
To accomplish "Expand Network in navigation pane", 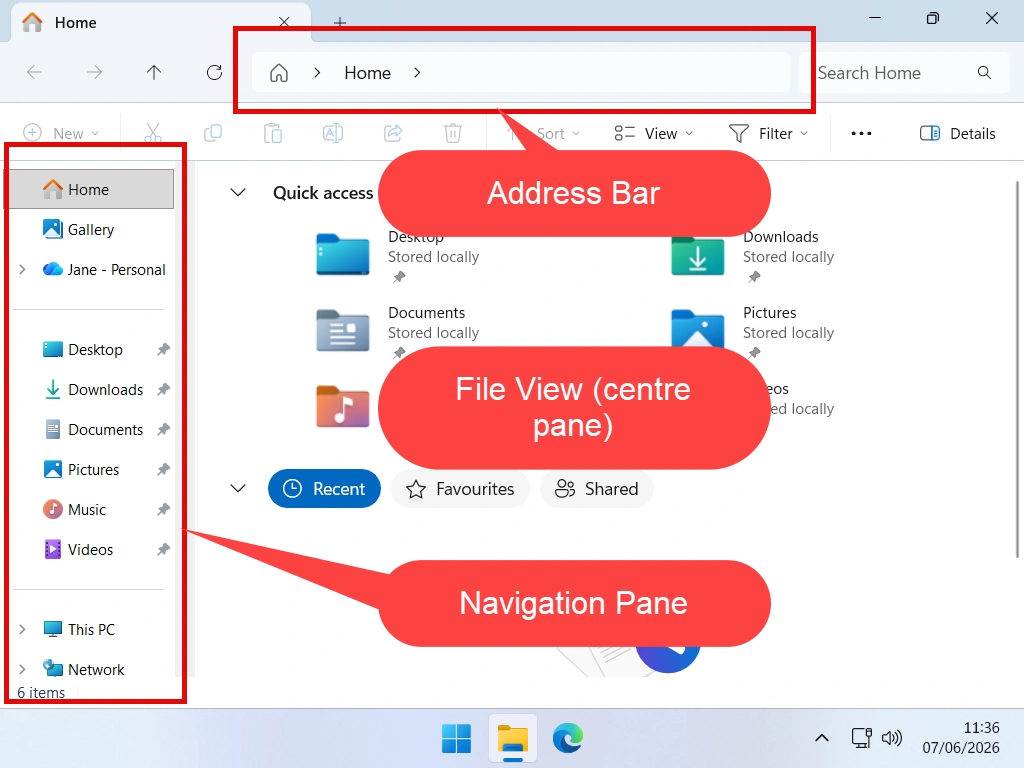I will tap(22, 669).
